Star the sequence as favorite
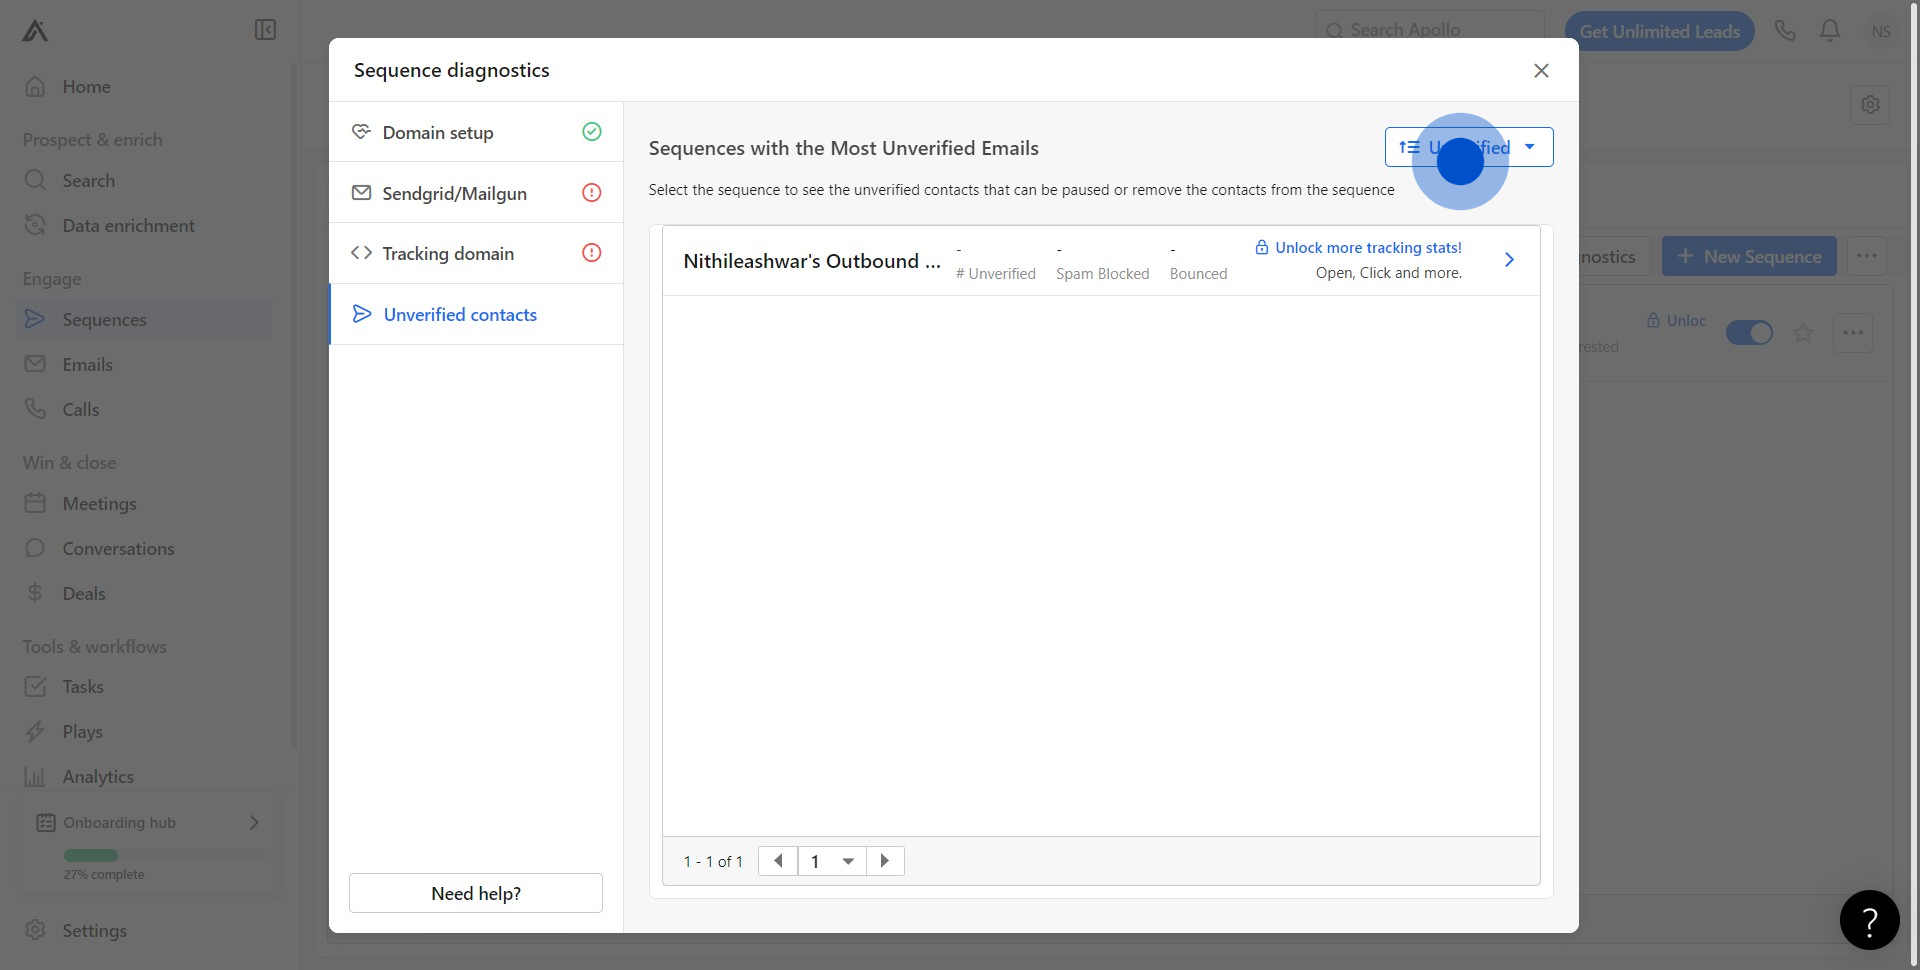Image resolution: width=1920 pixels, height=970 pixels. (1803, 333)
